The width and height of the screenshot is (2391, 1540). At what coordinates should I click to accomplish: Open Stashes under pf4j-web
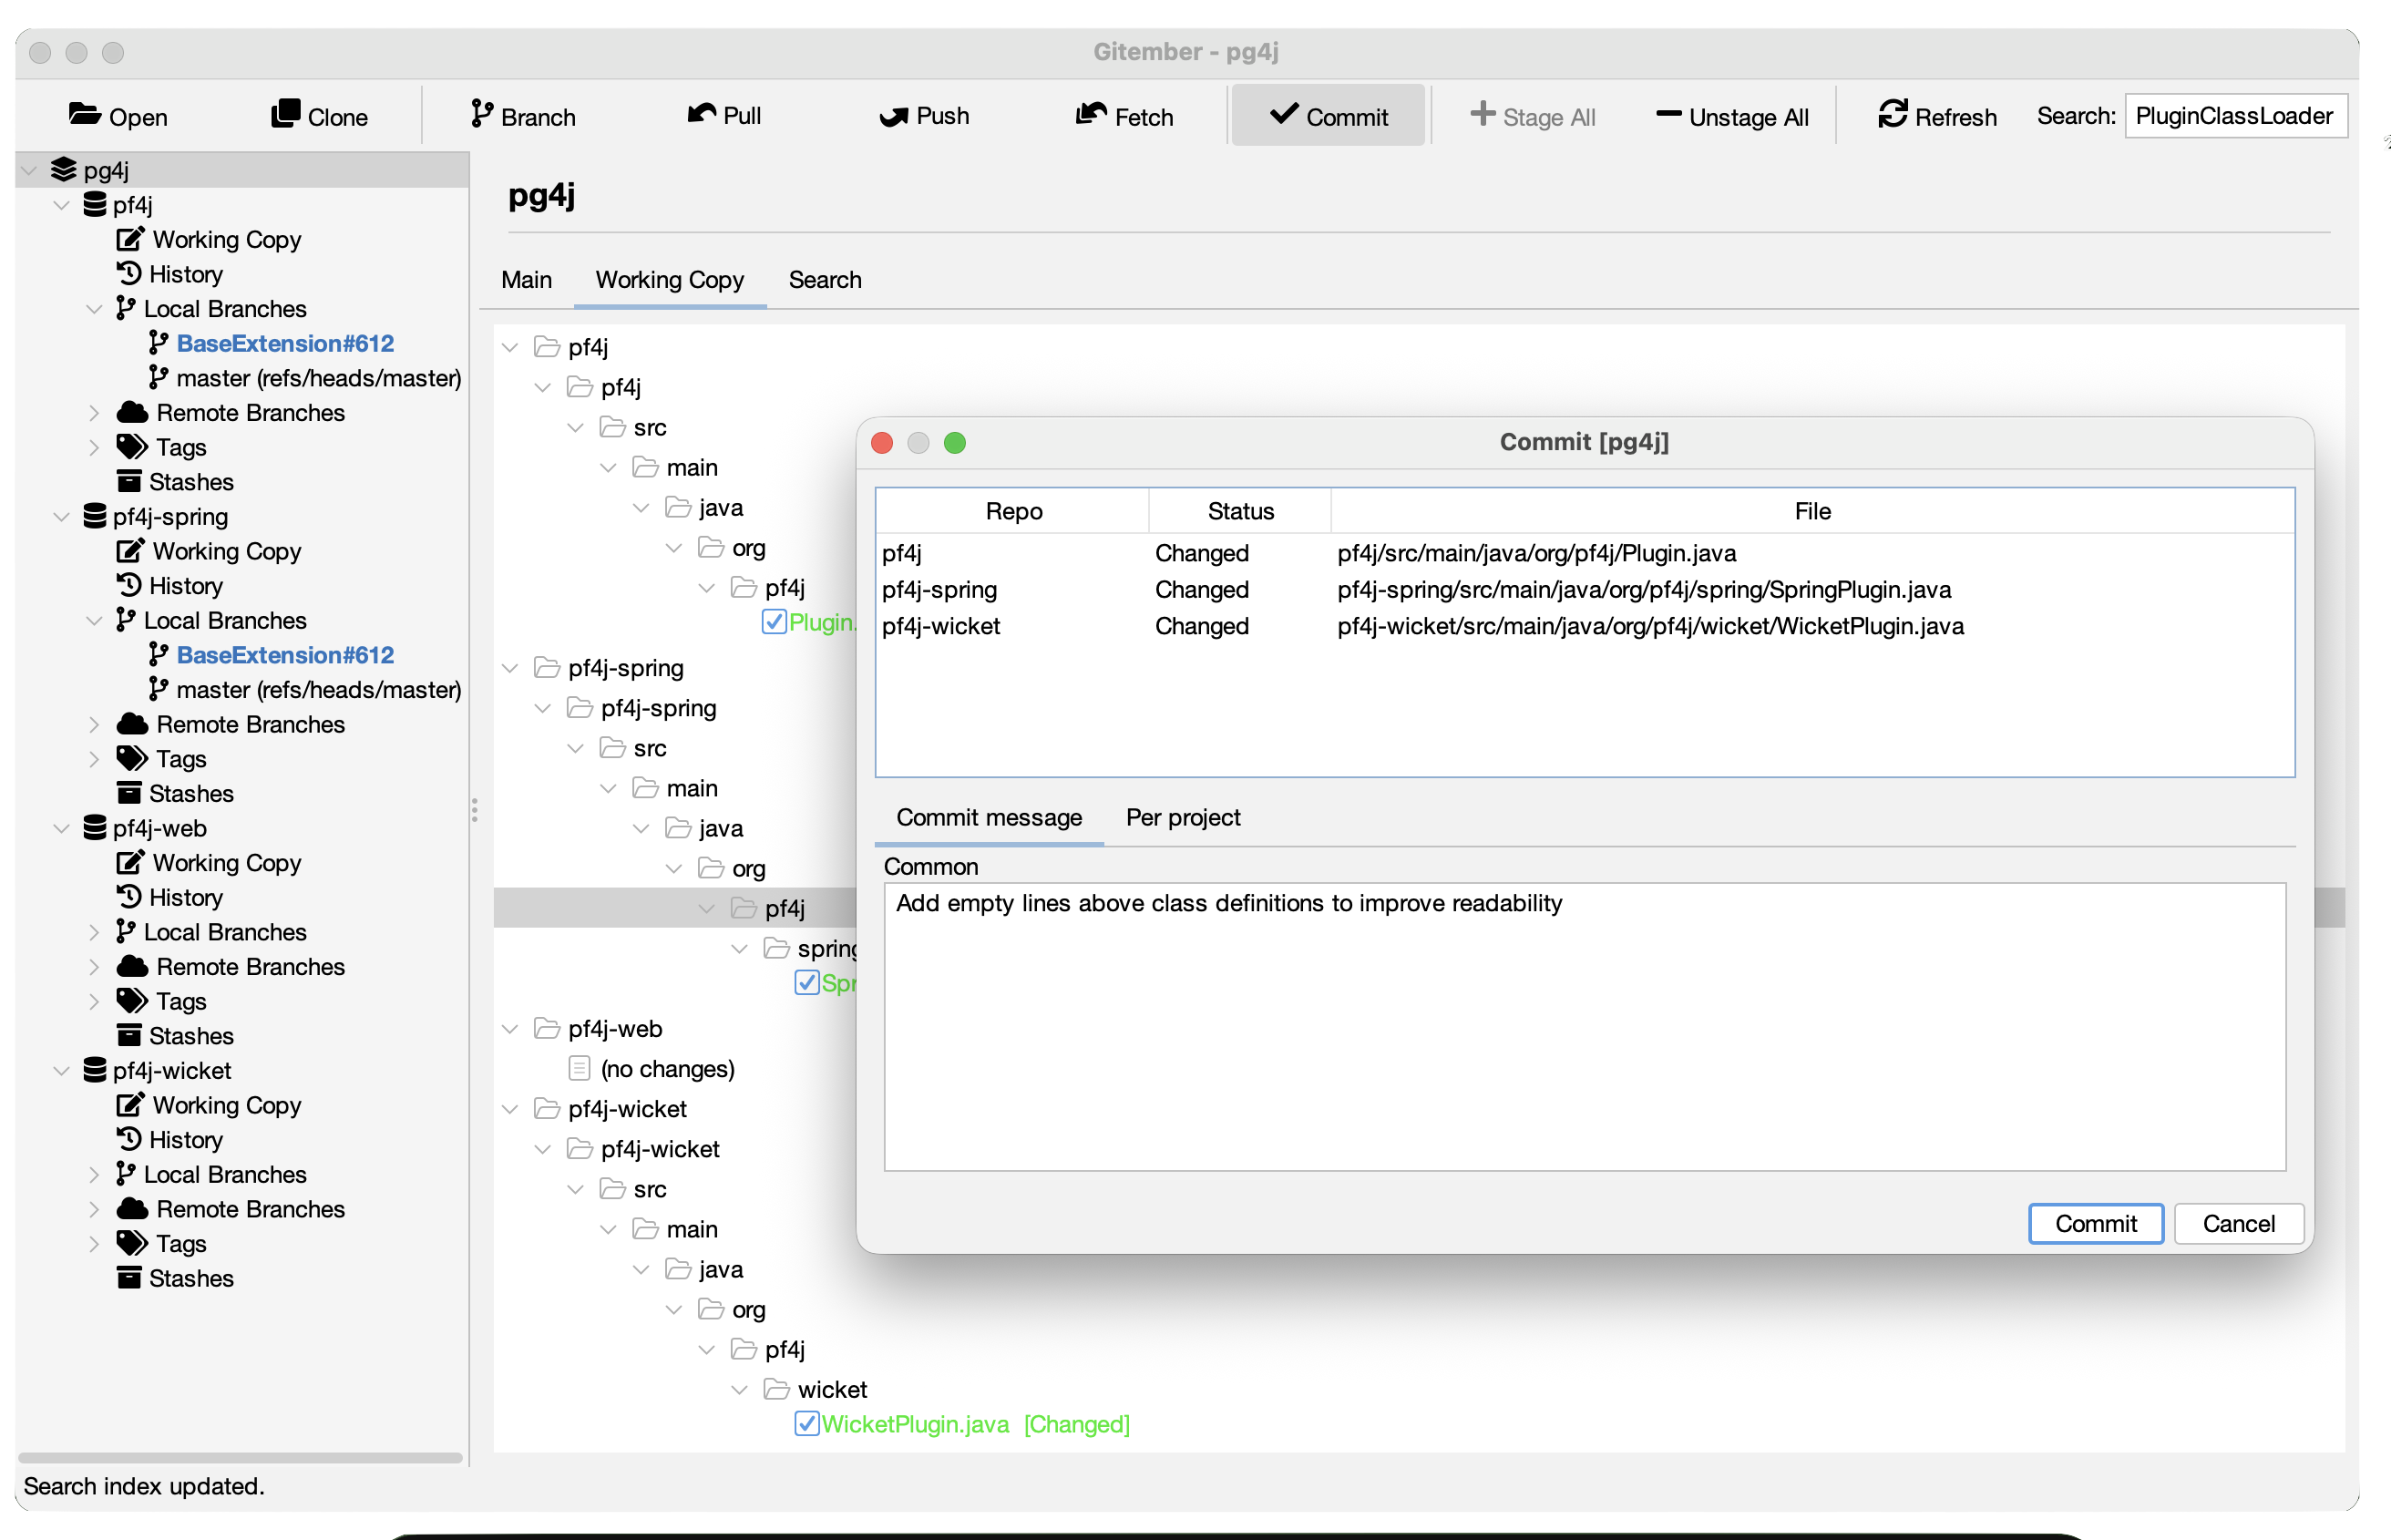tap(176, 1036)
